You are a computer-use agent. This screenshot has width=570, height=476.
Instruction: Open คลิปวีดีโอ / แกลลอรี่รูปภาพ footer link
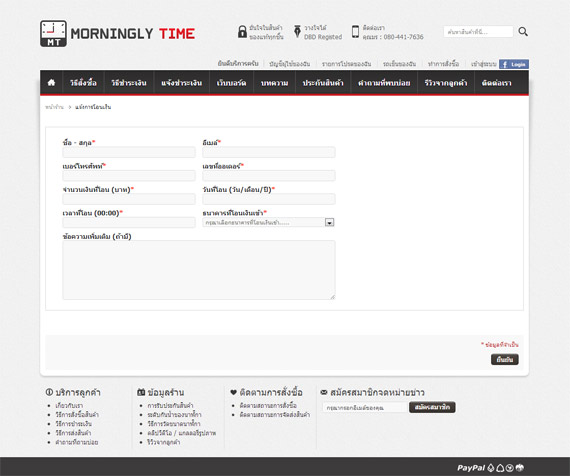[x=182, y=433]
